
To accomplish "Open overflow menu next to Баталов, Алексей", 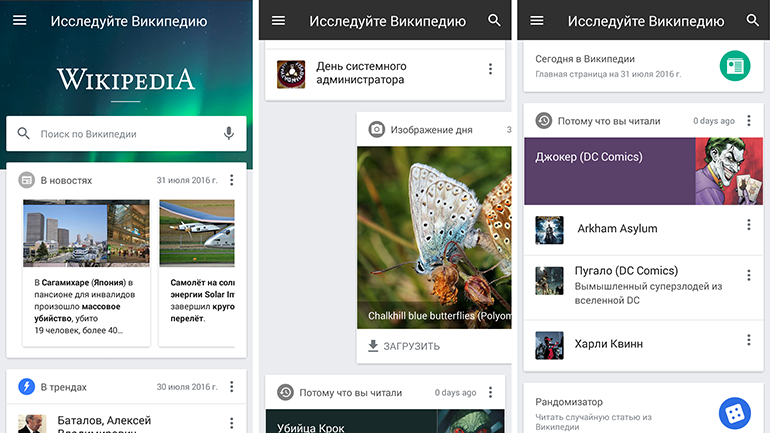I will (231, 423).
